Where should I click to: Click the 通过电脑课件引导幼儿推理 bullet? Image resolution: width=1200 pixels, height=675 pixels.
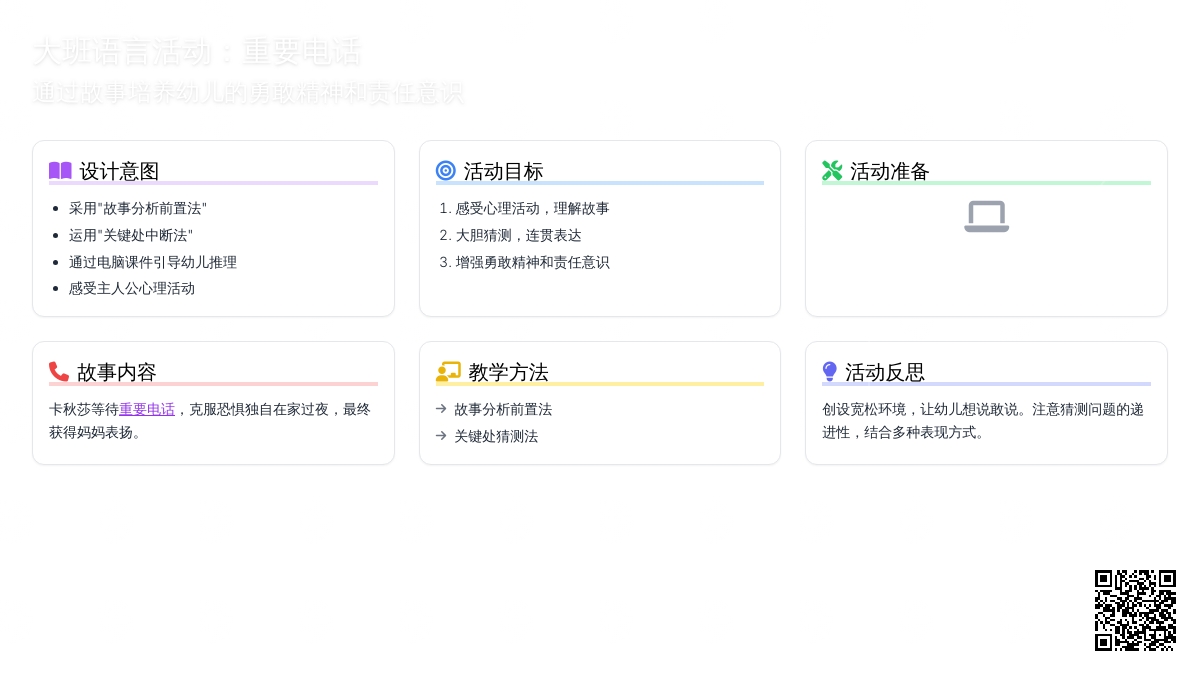click(153, 262)
